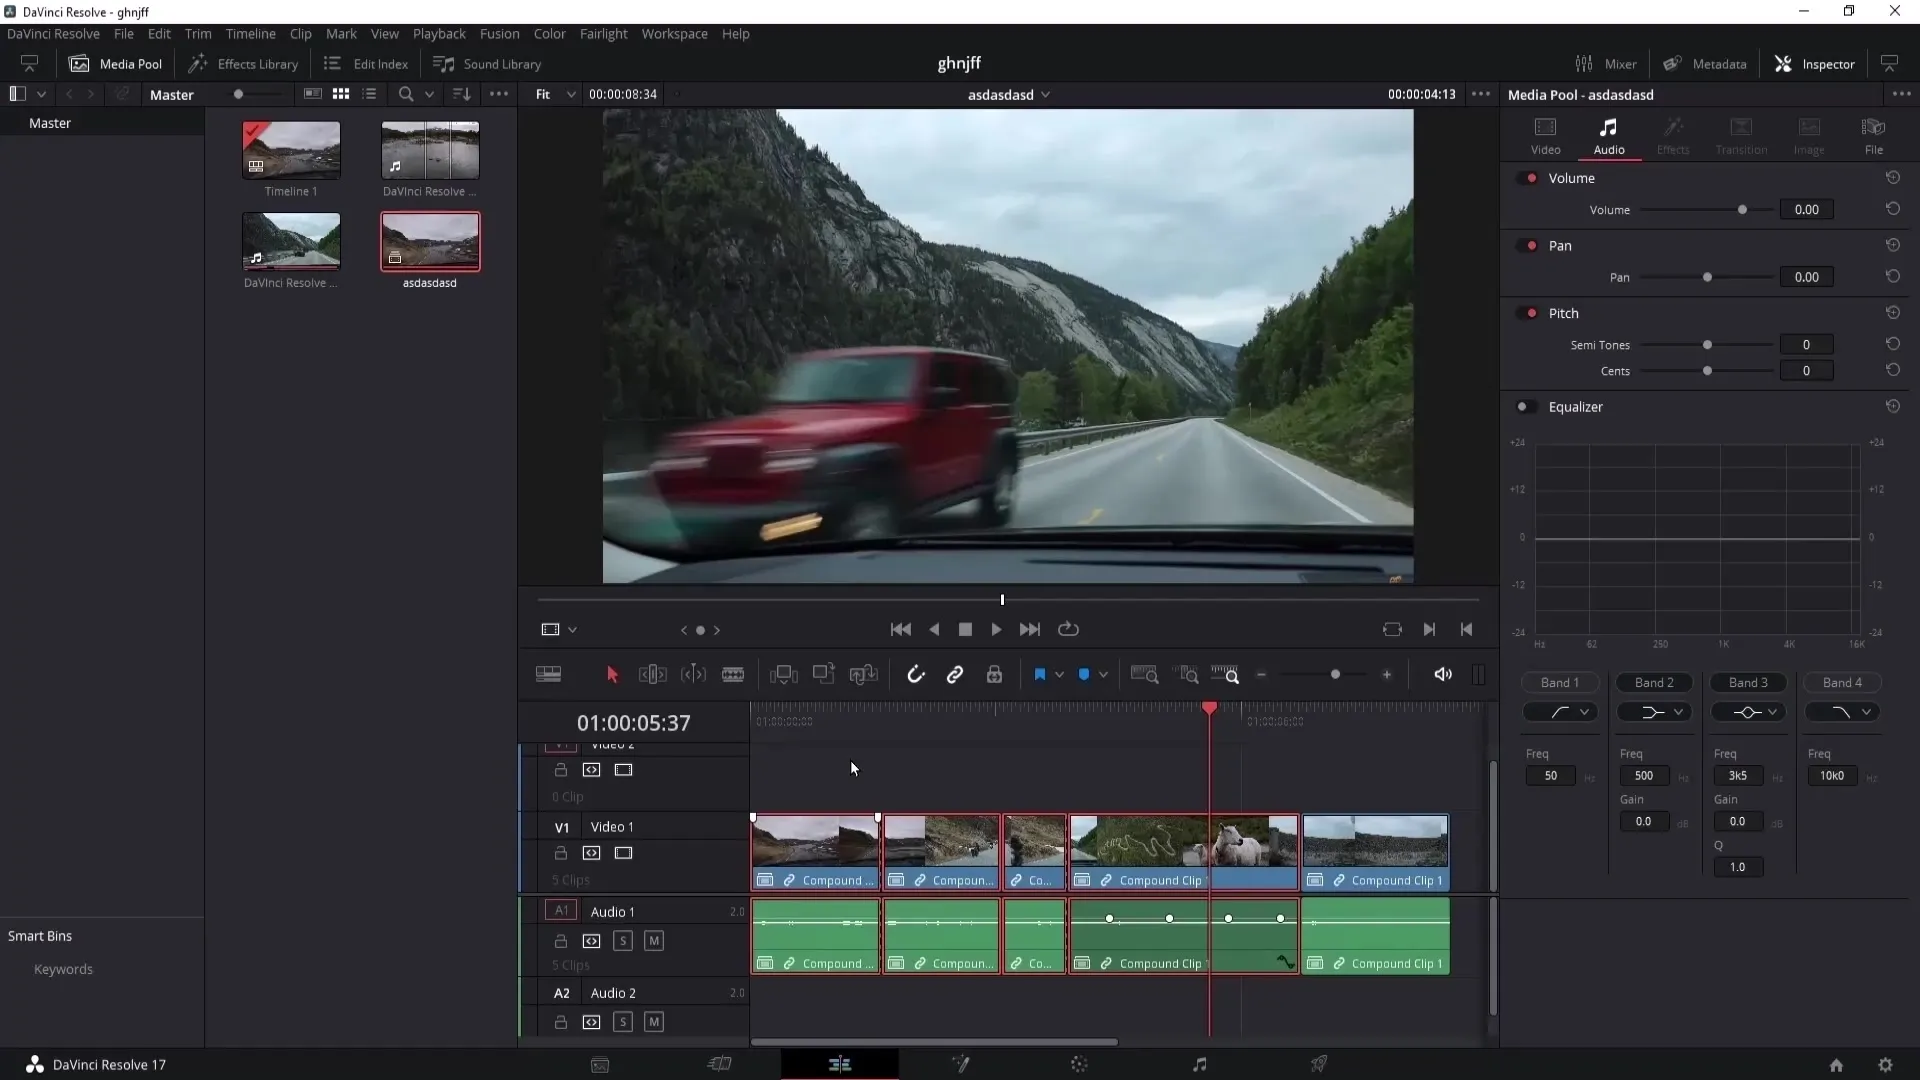Click the Play button in transport controls
The width and height of the screenshot is (1920, 1080).
tap(997, 629)
